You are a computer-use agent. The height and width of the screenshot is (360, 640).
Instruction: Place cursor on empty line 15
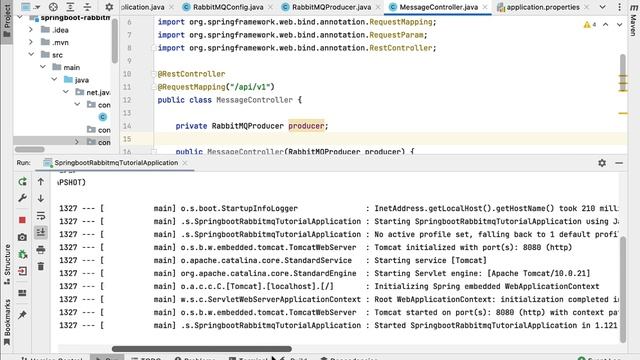click(x=390, y=139)
